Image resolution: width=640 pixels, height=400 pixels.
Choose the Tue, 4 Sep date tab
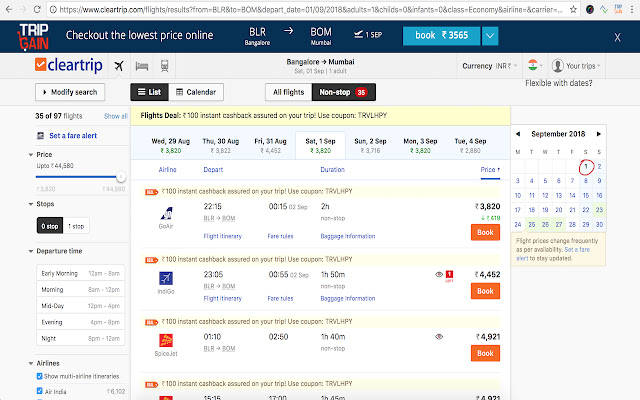point(470,145)
